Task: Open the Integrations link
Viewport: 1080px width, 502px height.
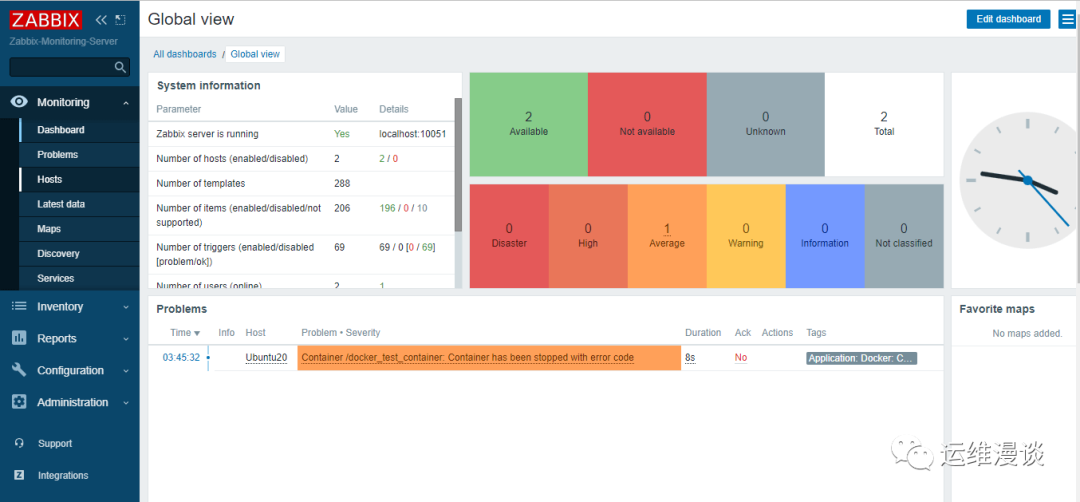Action: click(63, 475)
